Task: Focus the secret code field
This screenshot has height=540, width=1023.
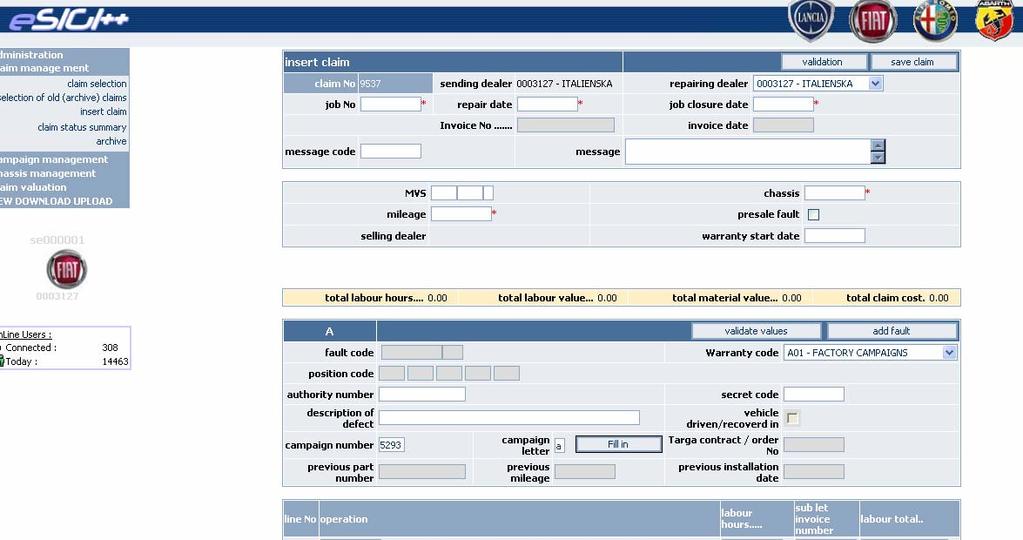Action: click(x=814, y=394)
